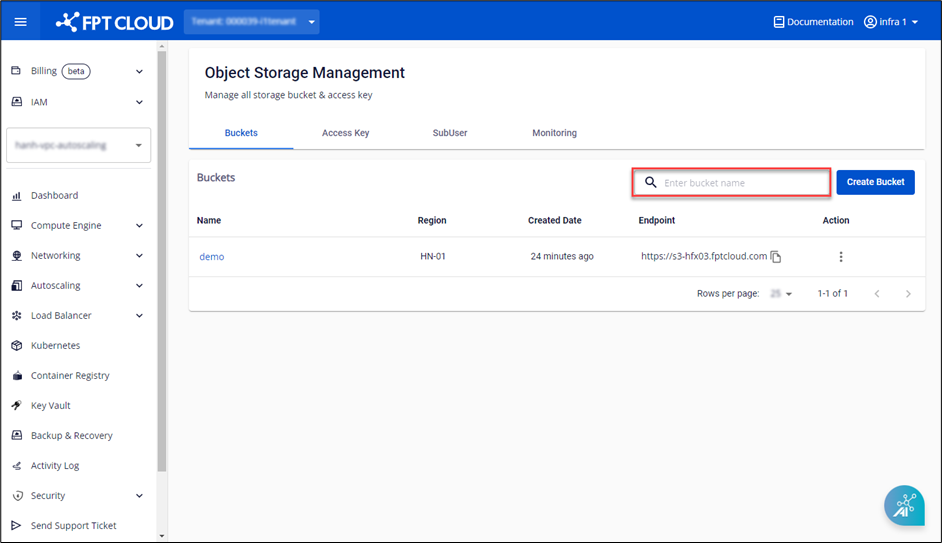Screen dimensions: 942x543
Task: Go to Dashboard
Action: click(x=55, y=195)
